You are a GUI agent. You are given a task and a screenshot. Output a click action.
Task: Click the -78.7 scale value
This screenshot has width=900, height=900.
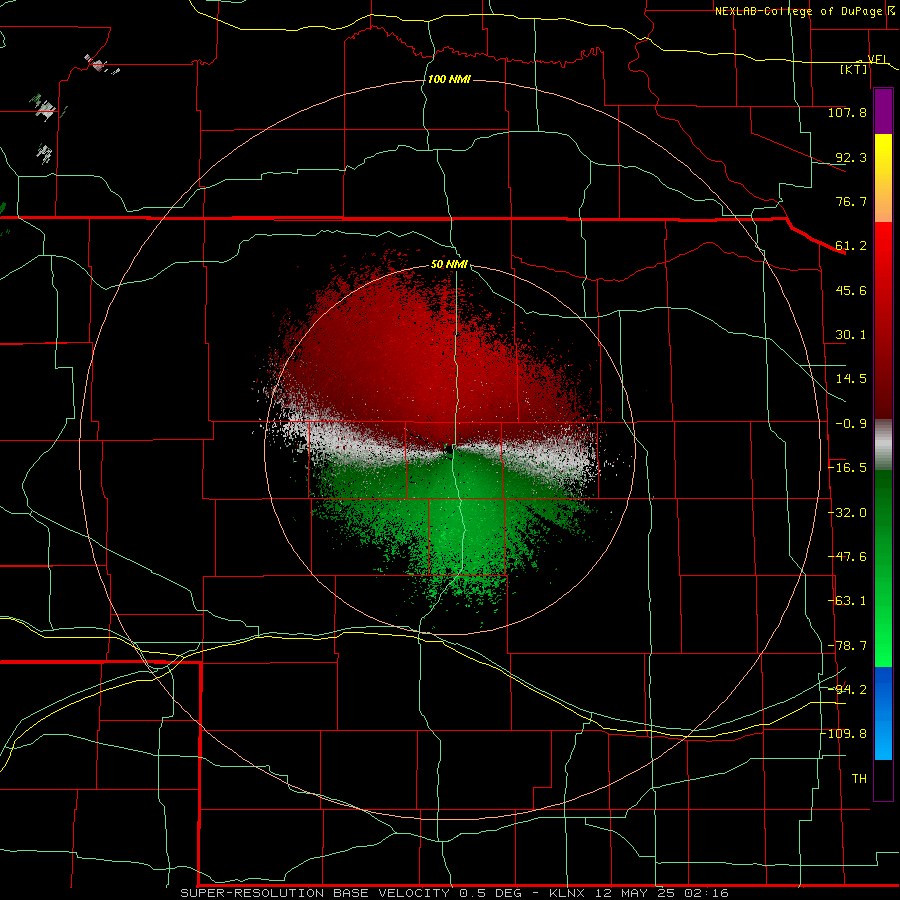tap(847, 646)
